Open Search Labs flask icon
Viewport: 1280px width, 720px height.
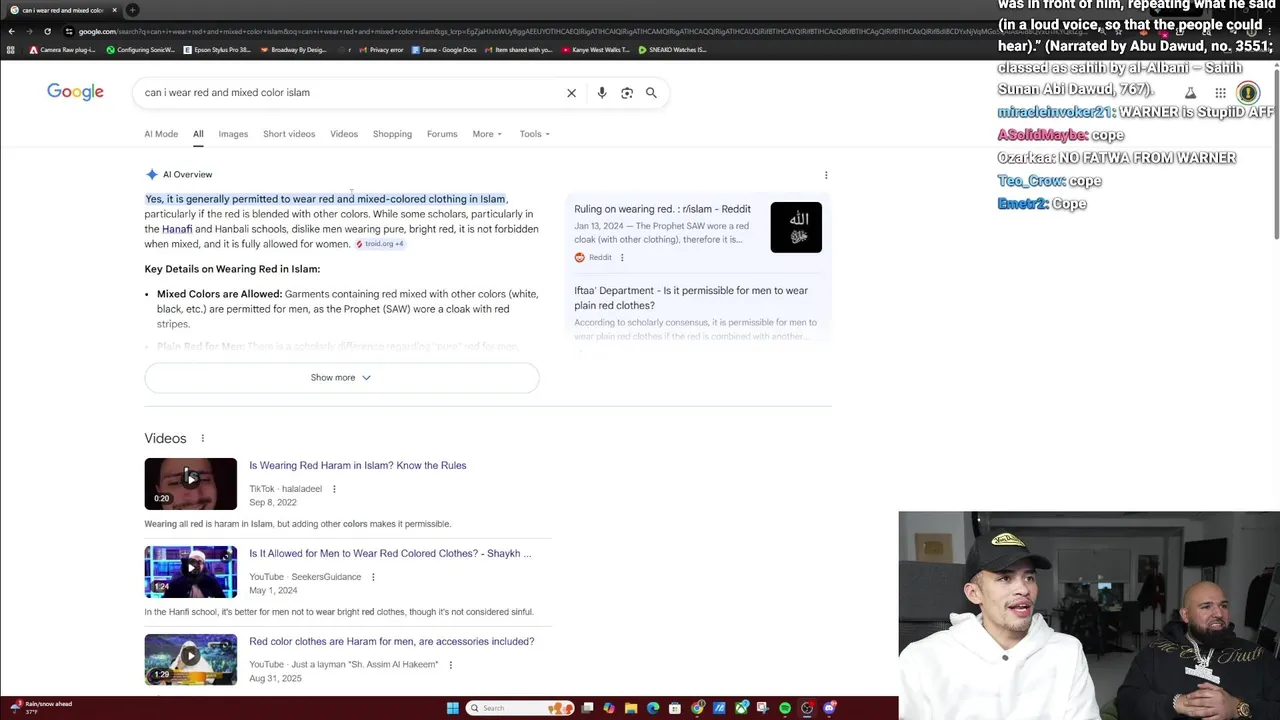[x=1190, y=93]
